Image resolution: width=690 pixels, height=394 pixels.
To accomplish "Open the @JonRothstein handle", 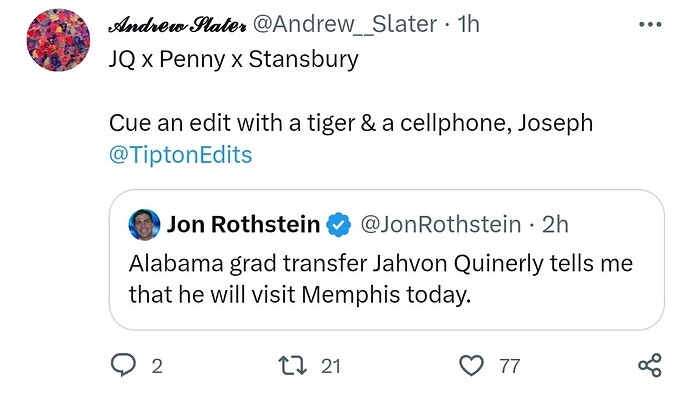I will (440, 225).
